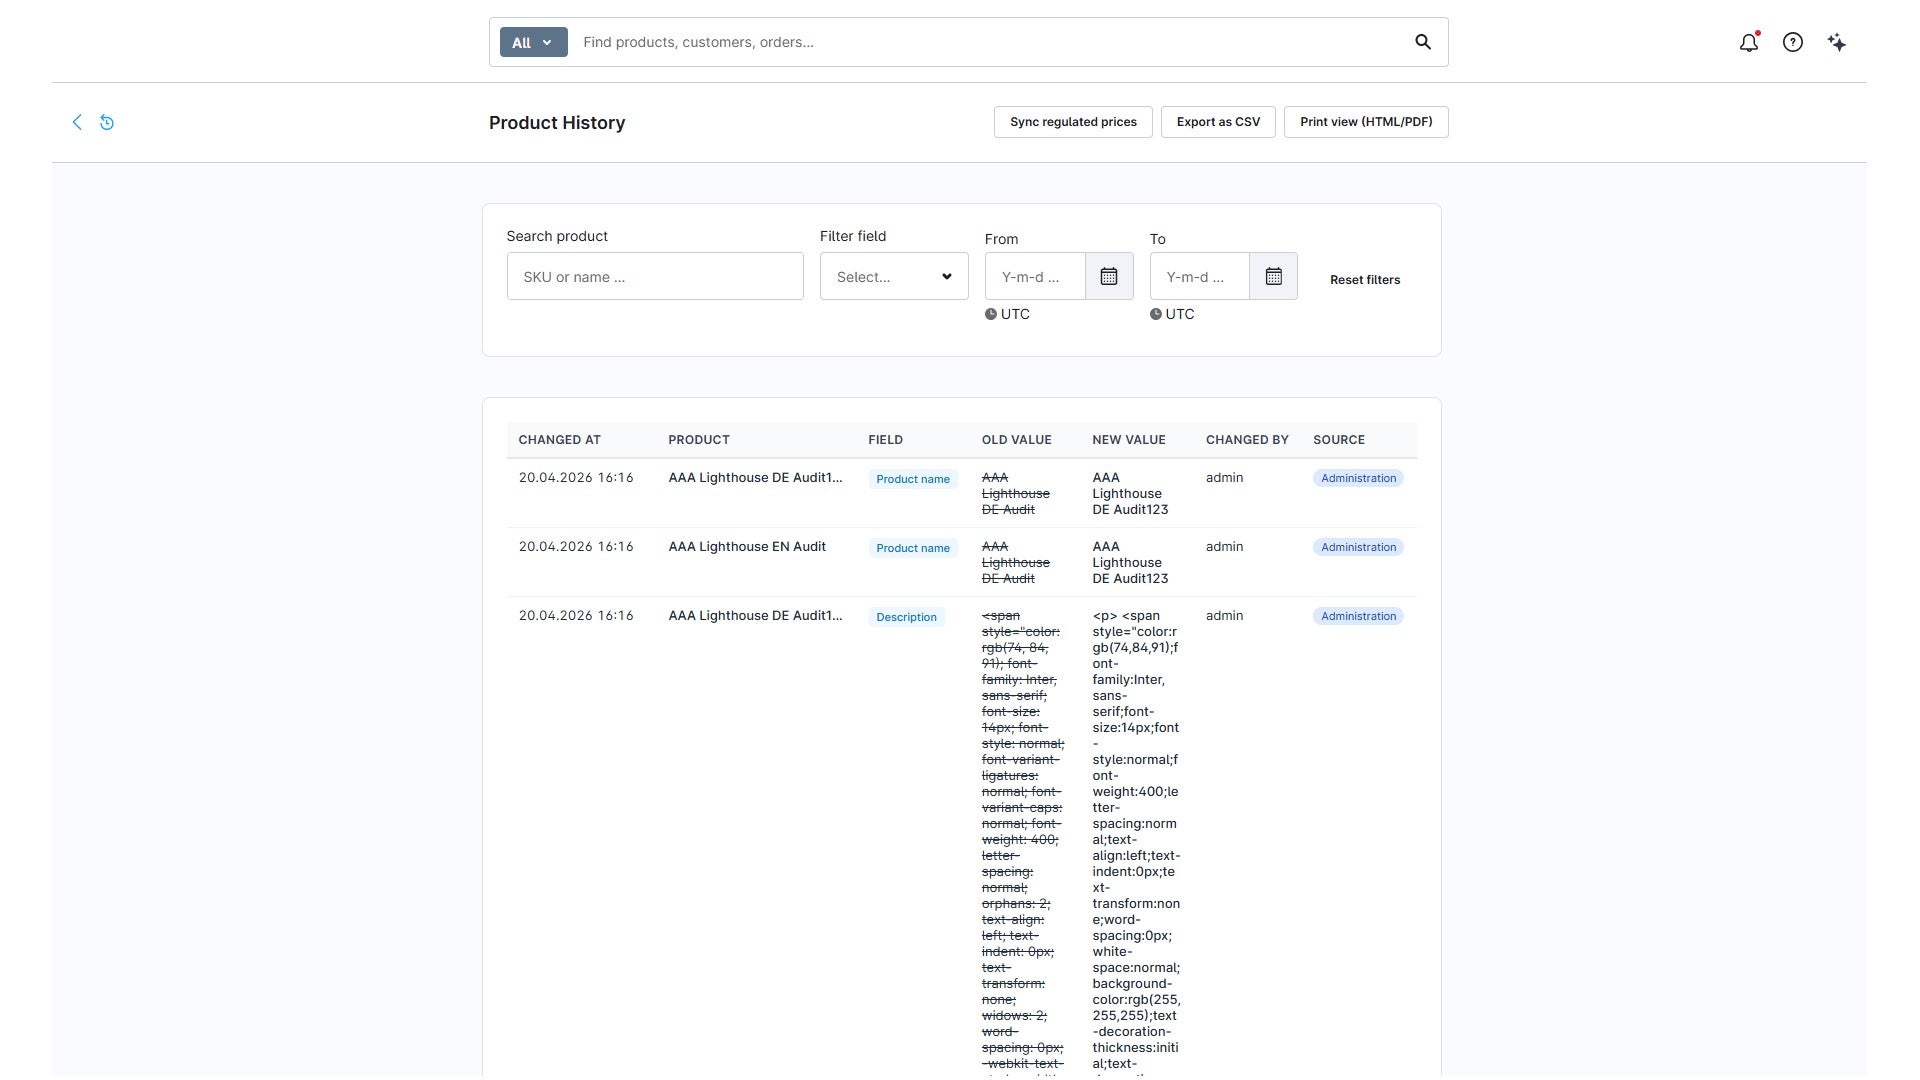The height and width of the screenshot is (1080, 1920).
Task: Click strikethrough old value in first row
Action: pos(1015,494)
